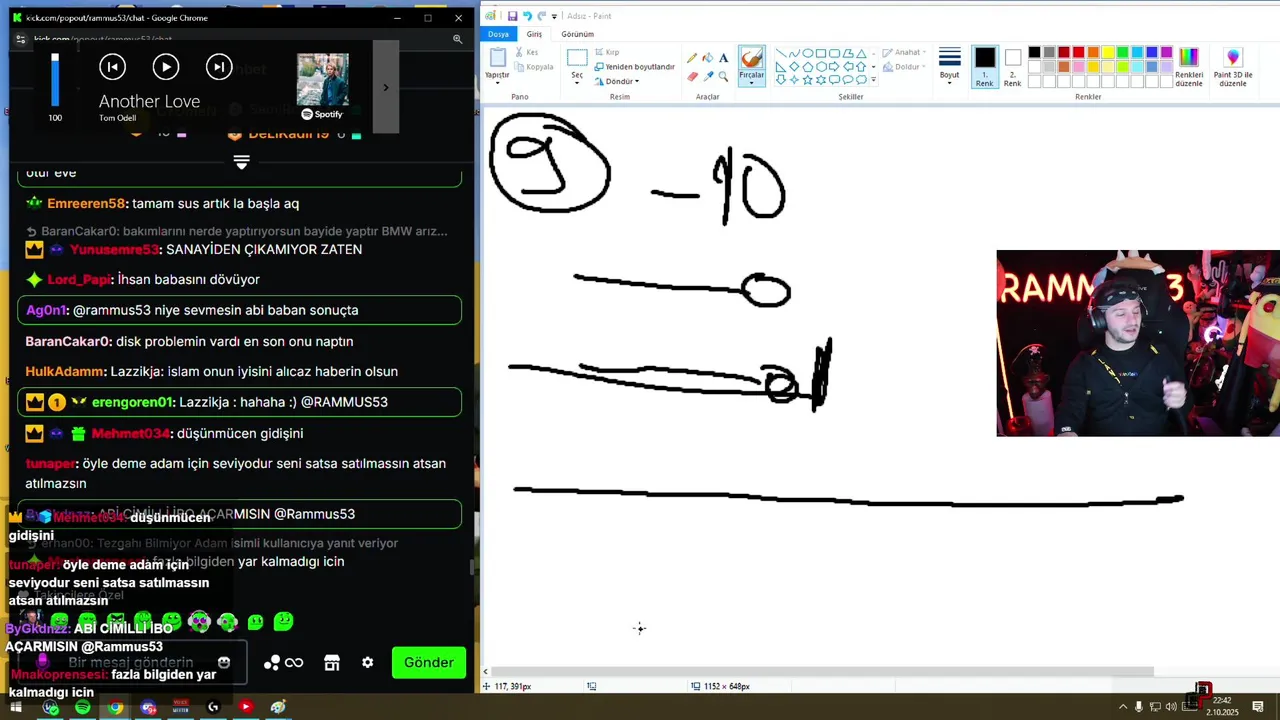The width and height of the screenshot is (1280, 720).
Task: Click username tunaper in chat
Action: (50, 463)
